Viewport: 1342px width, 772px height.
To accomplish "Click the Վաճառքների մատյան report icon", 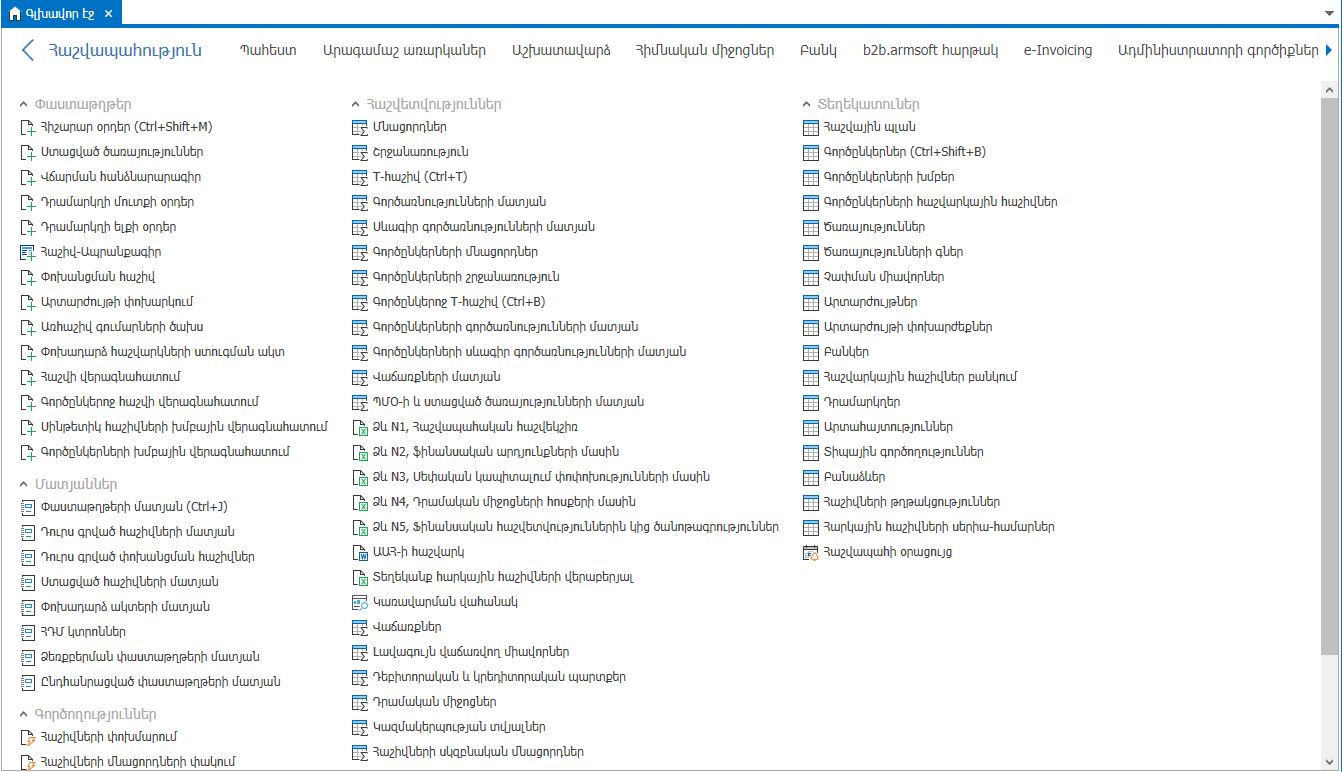I will click(x=360, y=378).
